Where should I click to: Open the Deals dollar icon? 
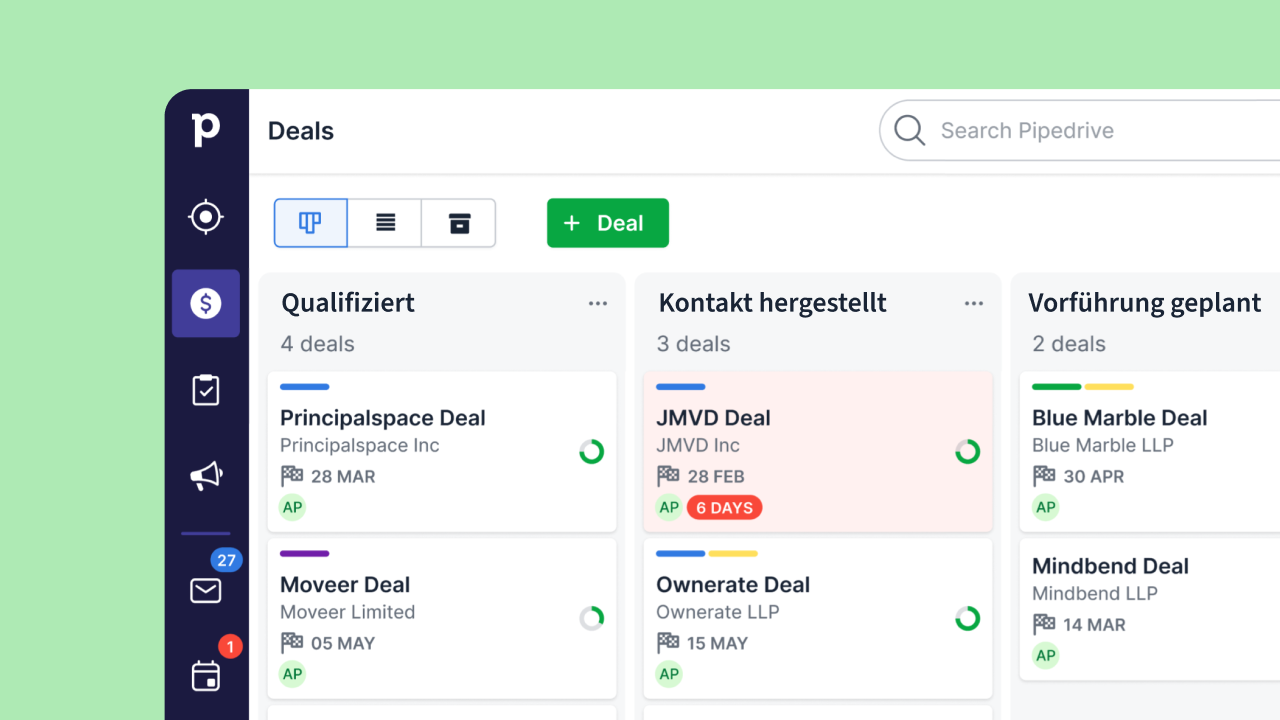pos(206,303)
